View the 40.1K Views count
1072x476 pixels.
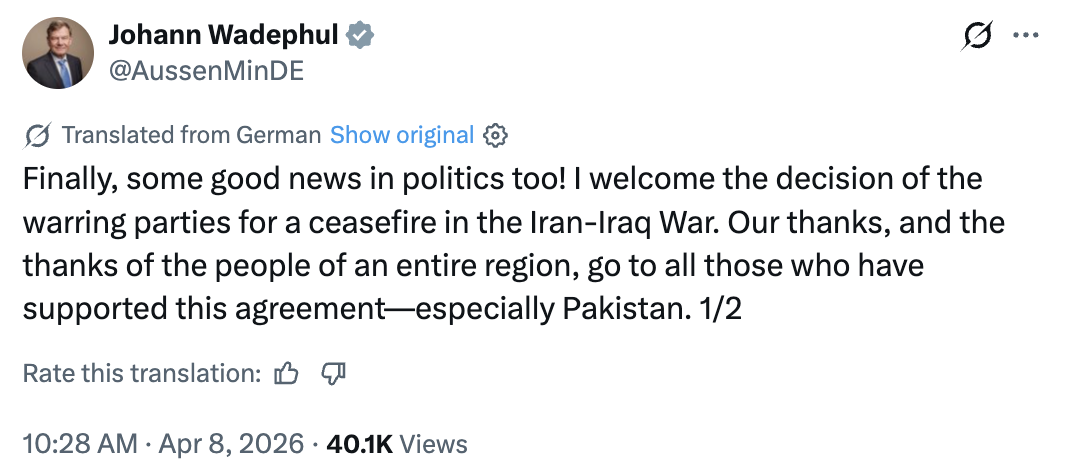click(397, 445)
